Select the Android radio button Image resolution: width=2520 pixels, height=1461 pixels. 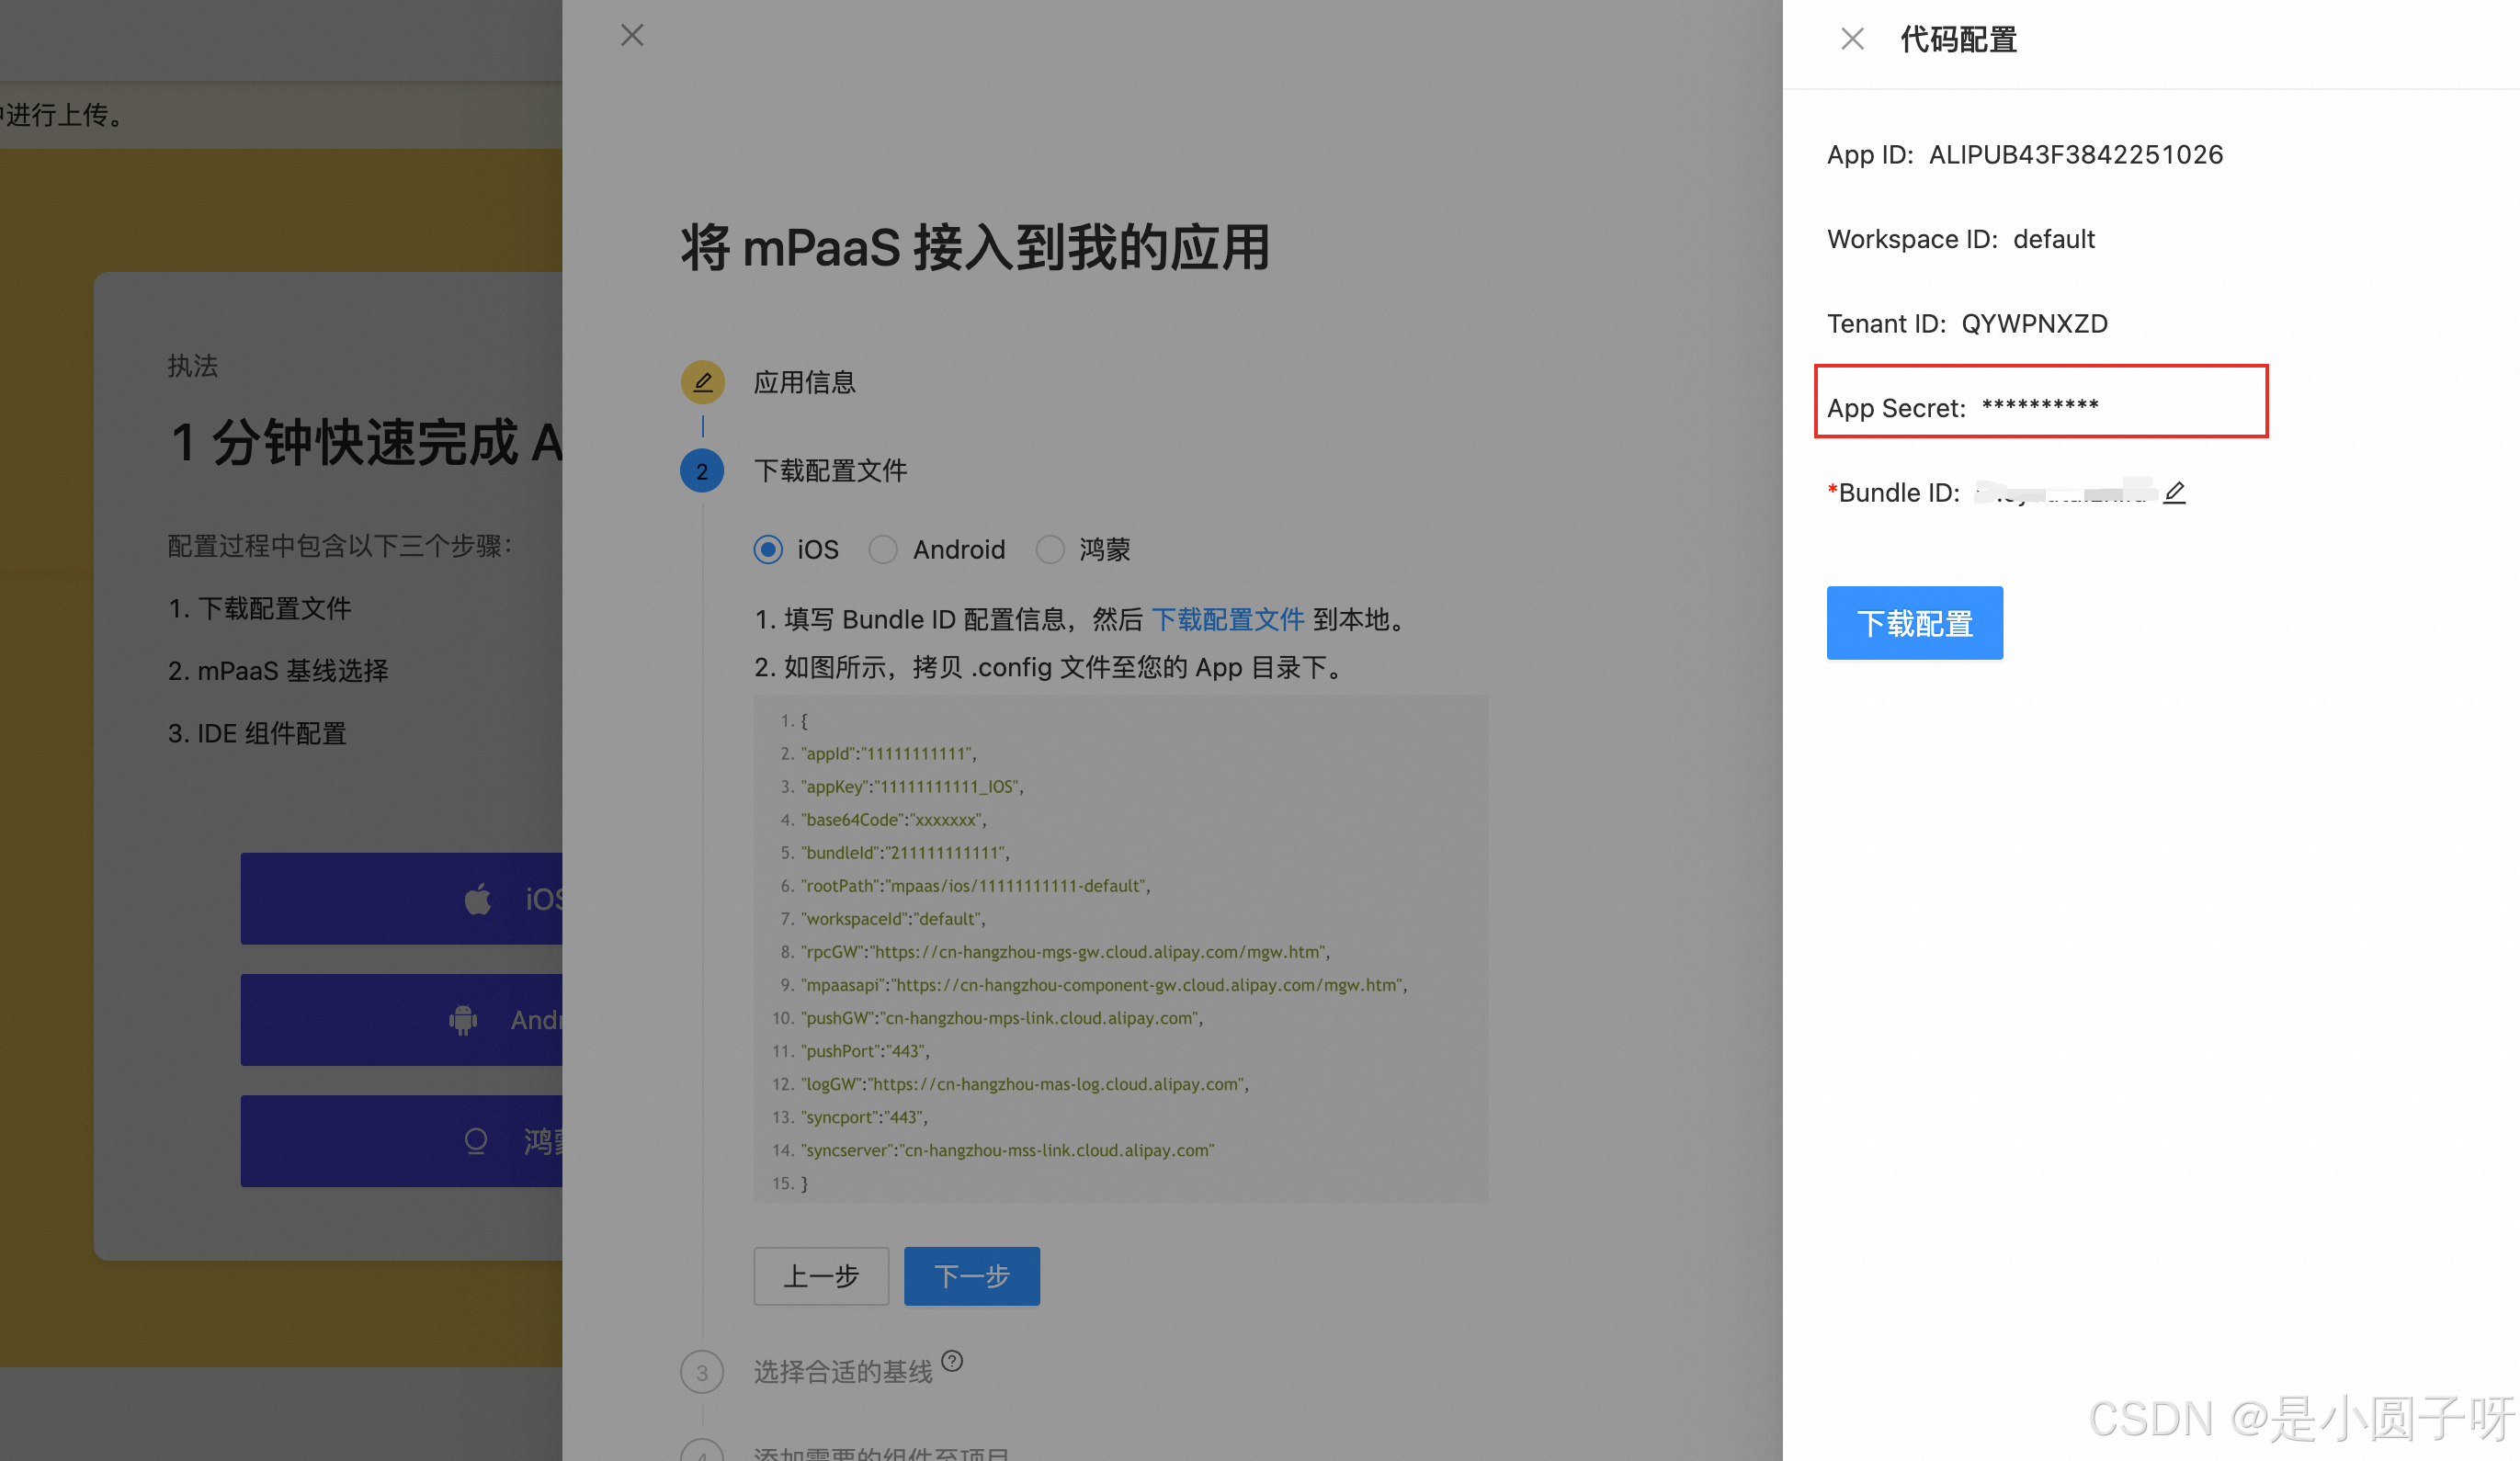point(883,549)
